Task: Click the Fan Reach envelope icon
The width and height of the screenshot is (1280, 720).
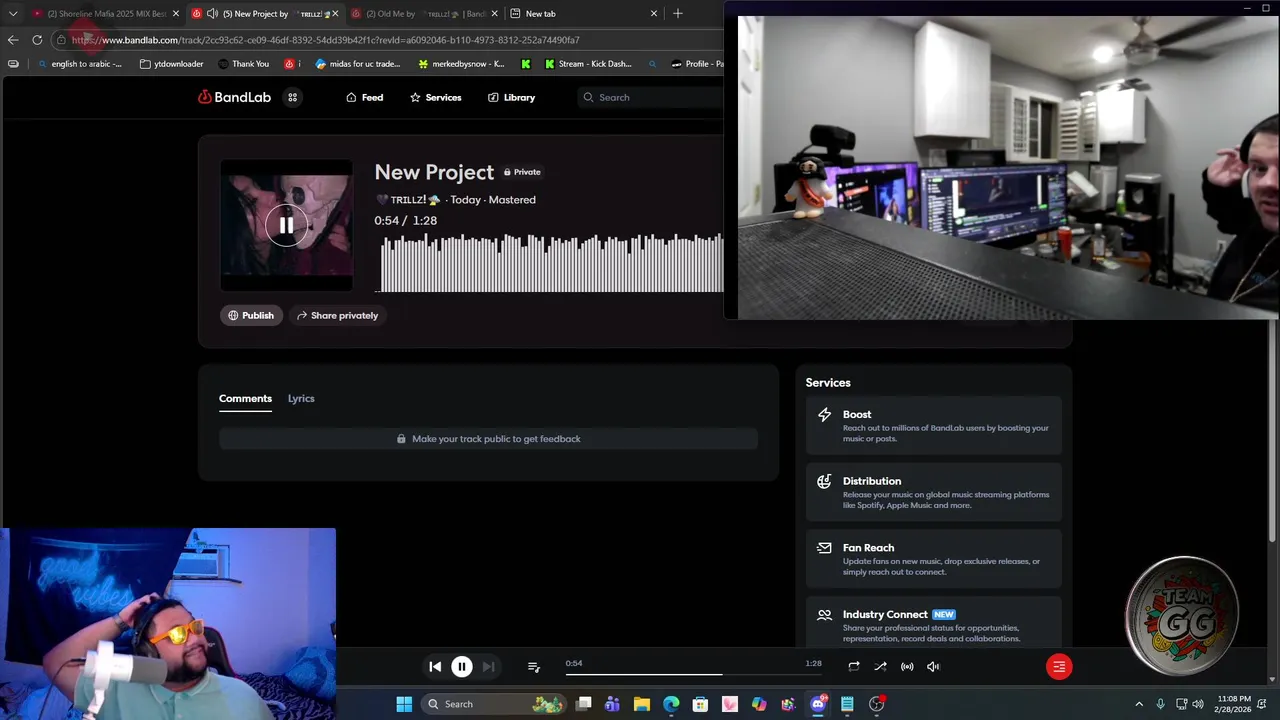Action: 824,548
